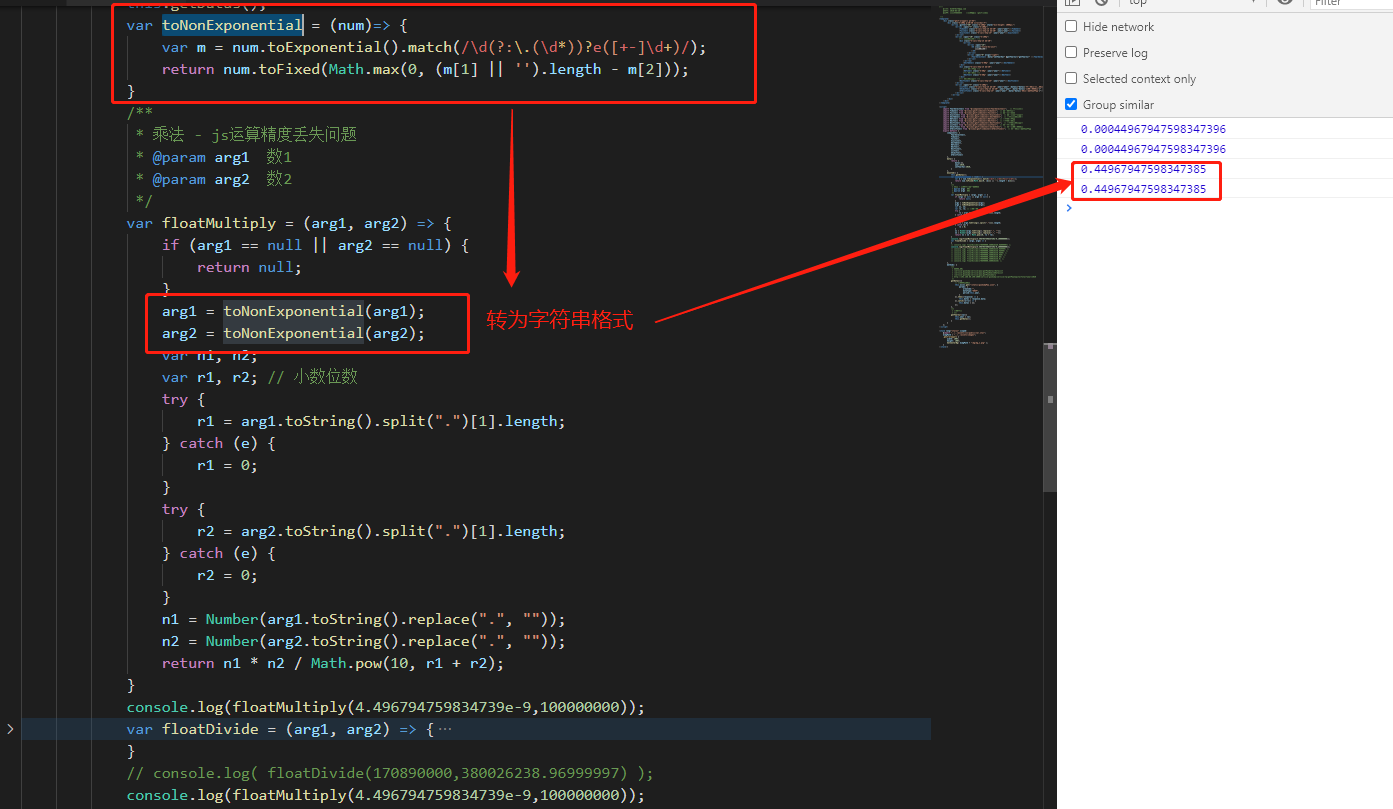The width and height of the screenshot is (1393, 809).
Task: Toggle the console sidebar icon
Action: tap(1072, 2)
